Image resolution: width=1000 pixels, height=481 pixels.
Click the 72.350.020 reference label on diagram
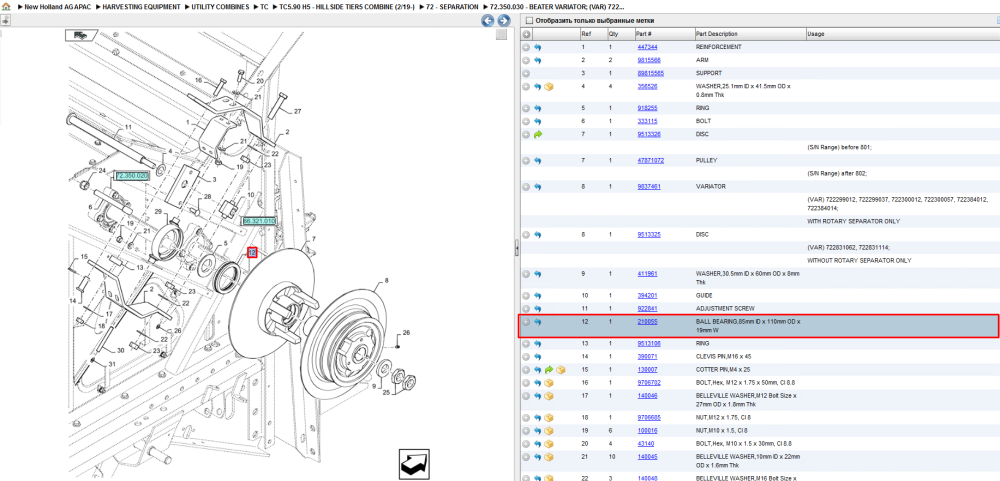(131, 175)
